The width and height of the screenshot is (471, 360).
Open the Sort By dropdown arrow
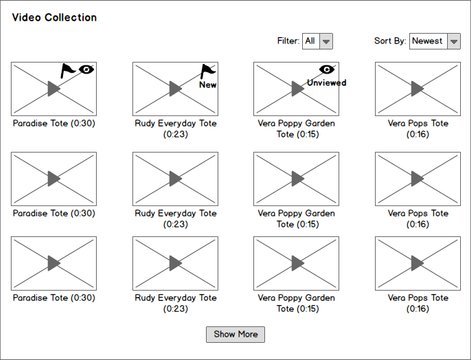454,41
